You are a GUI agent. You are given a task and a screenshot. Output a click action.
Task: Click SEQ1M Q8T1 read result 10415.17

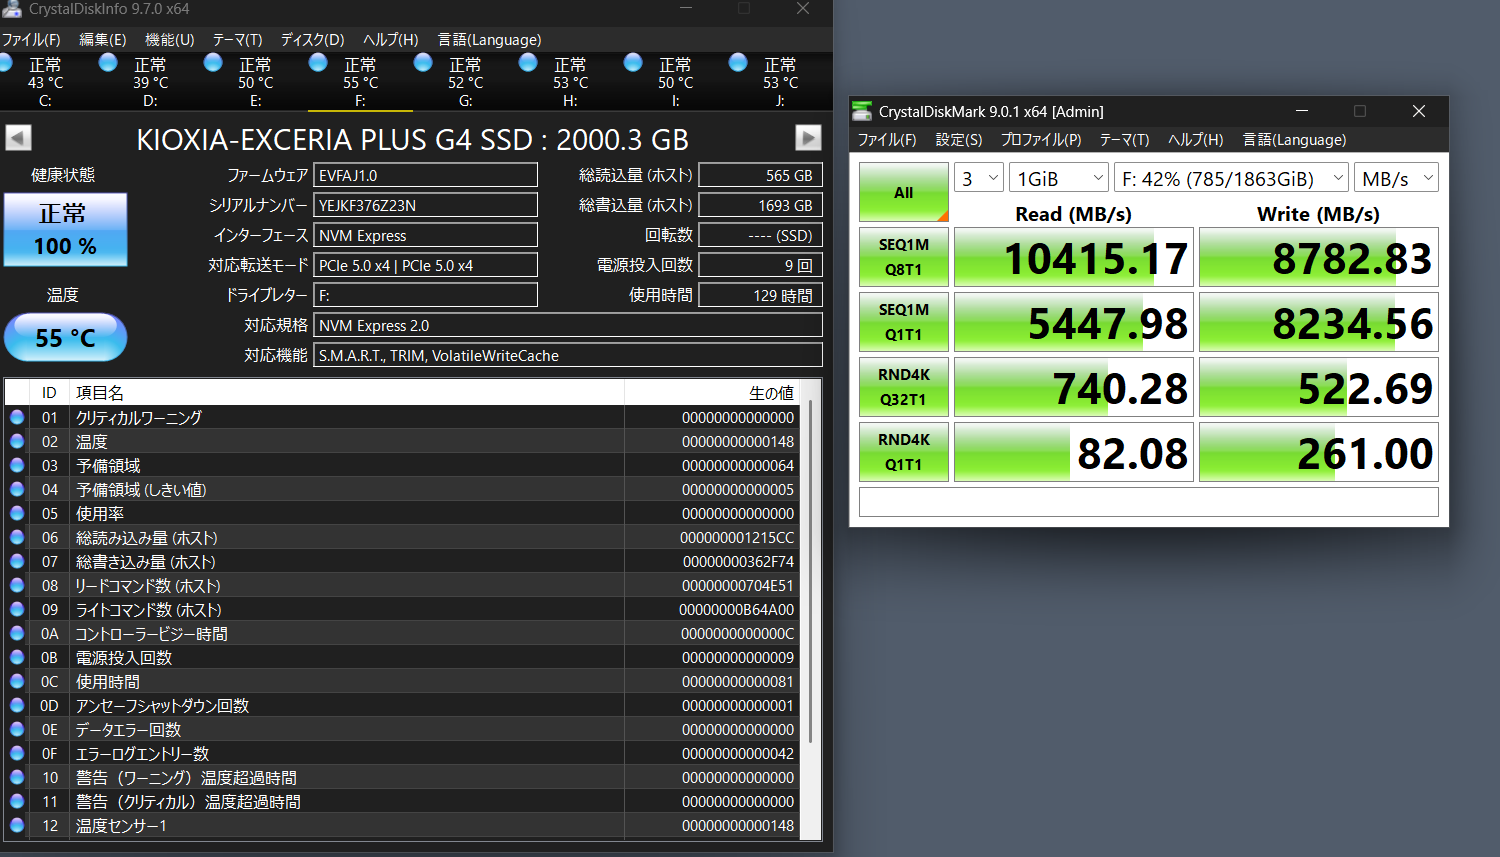point(1073,257)
